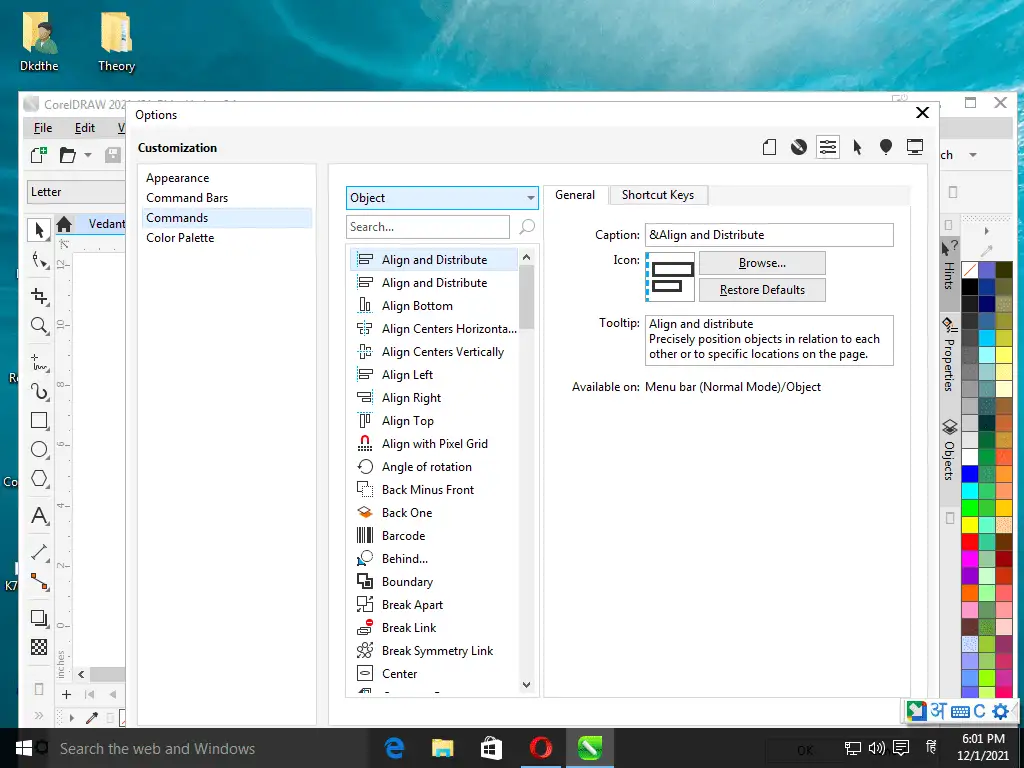The height and width of the screenshot is (768, 1024).
Task: Close the Options dialog
Action: [922, 112]
